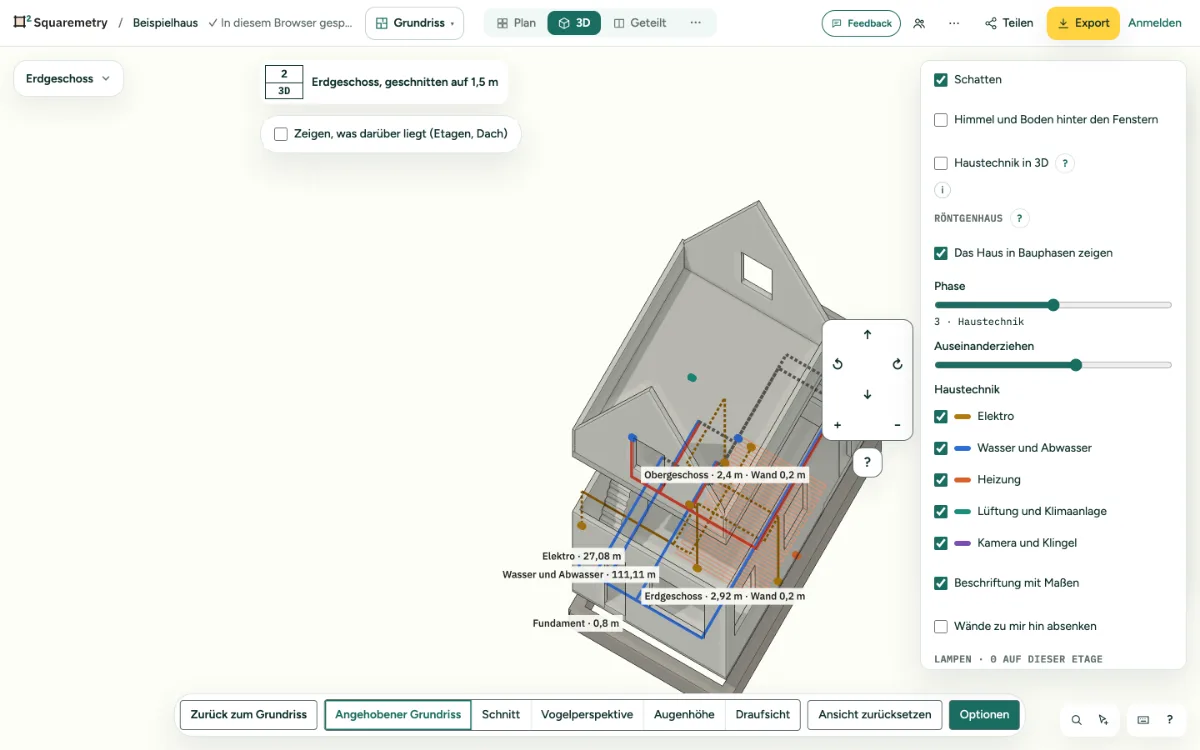Select Angehobener Grundriss view

398,715
